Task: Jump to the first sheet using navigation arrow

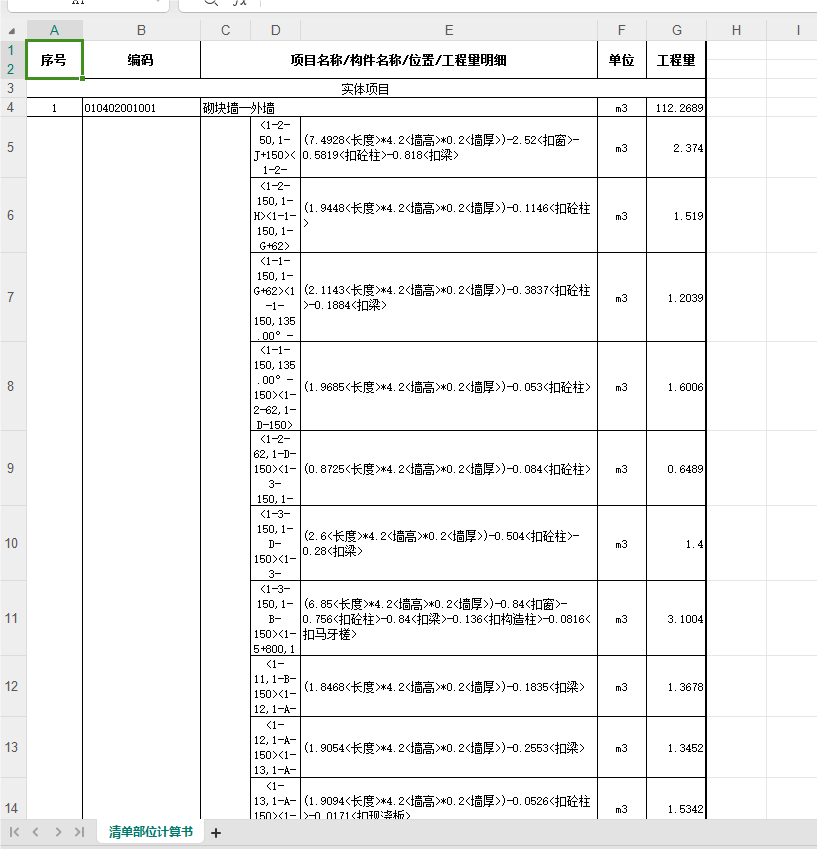Action: (x=15, y=832)
